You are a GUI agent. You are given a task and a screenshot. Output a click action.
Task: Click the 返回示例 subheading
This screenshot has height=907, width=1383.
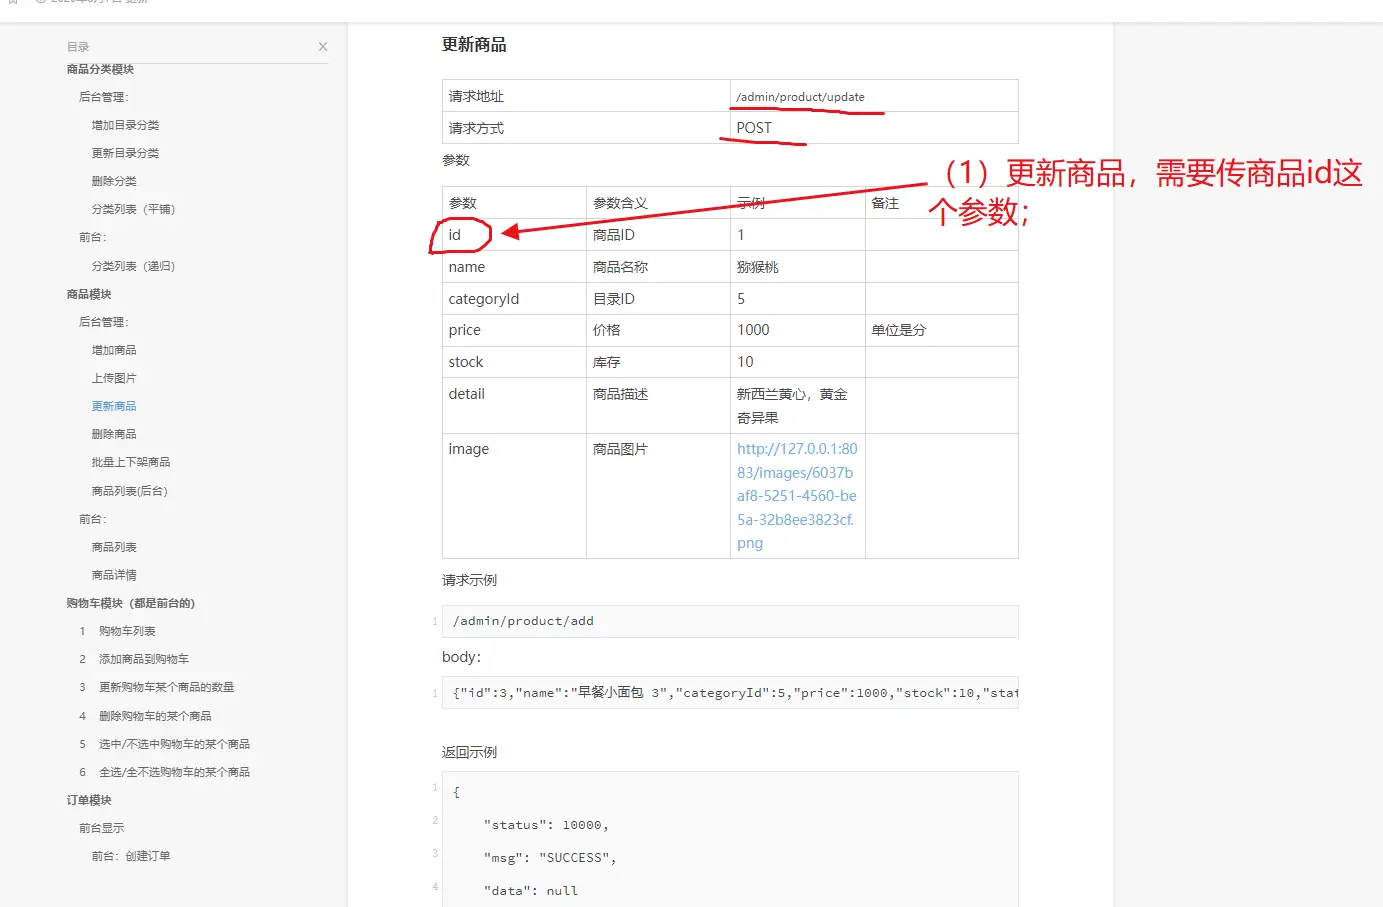(x=469, y=752)
